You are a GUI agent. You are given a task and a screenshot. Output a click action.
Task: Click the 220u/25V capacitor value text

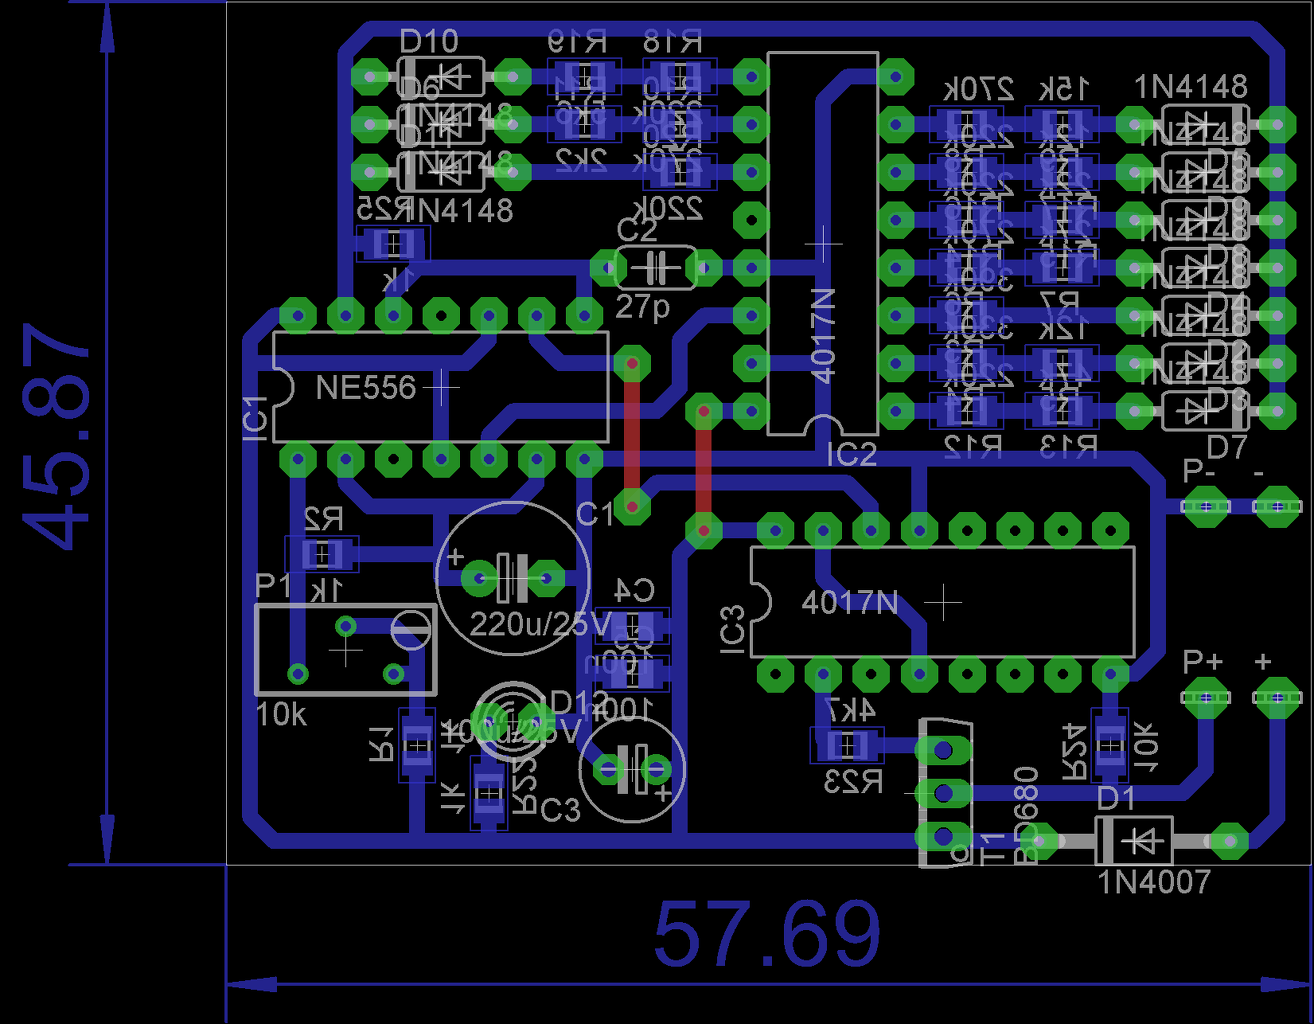[x=540, y=625]
